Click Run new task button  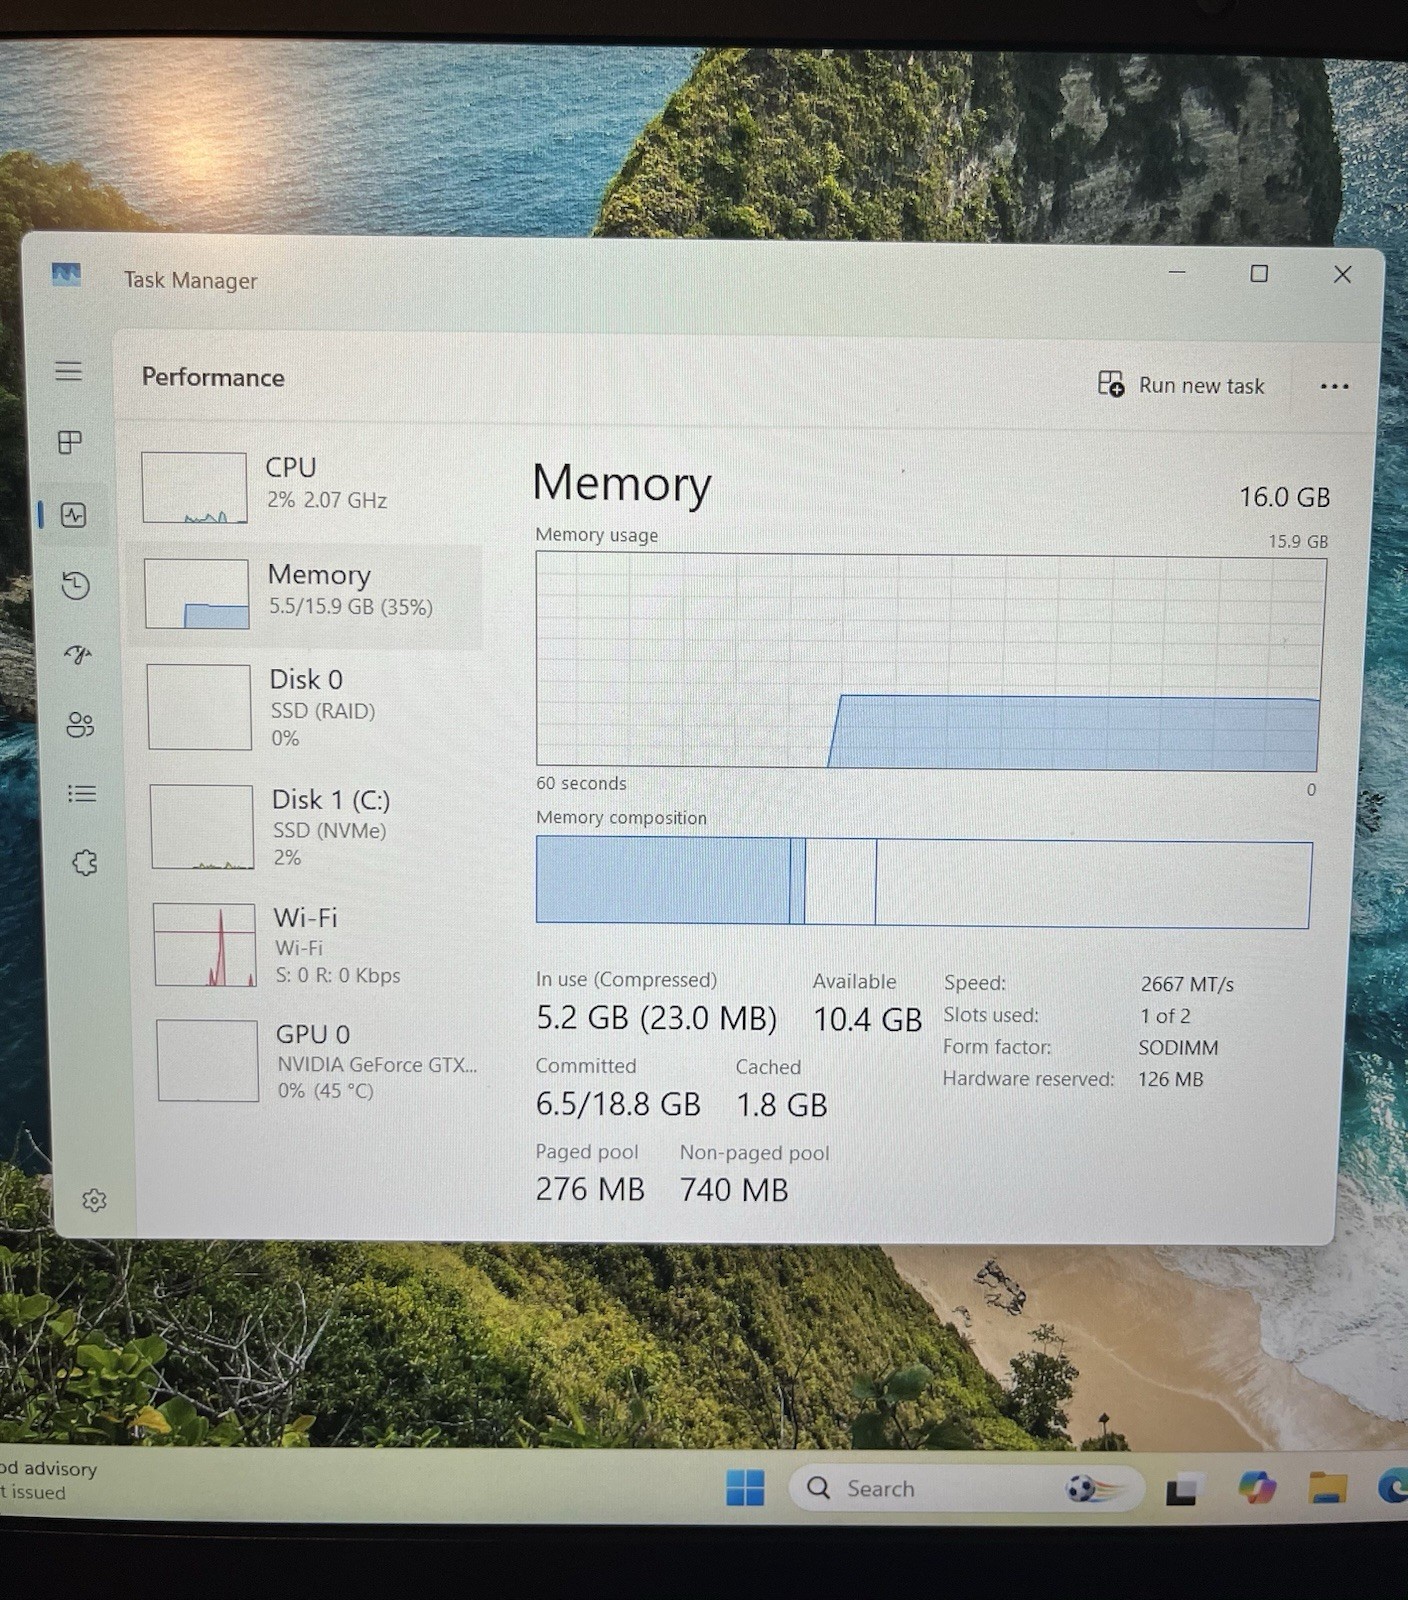click(1181, 385)
